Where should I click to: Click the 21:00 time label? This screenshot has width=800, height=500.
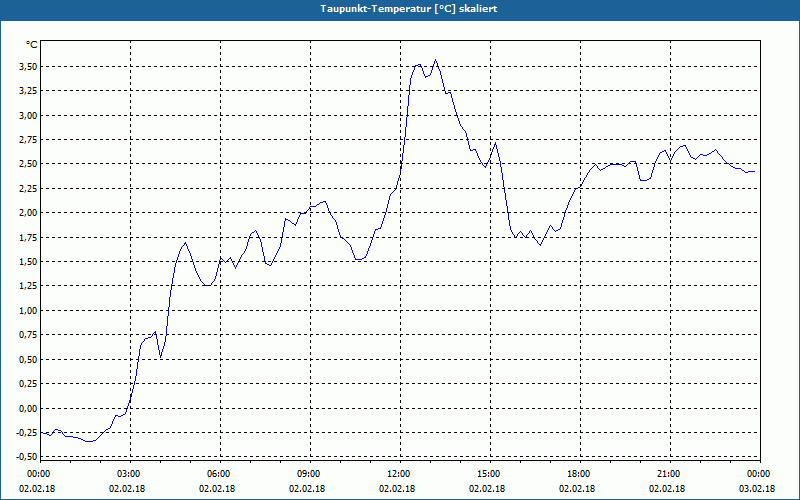pos(670,474)
